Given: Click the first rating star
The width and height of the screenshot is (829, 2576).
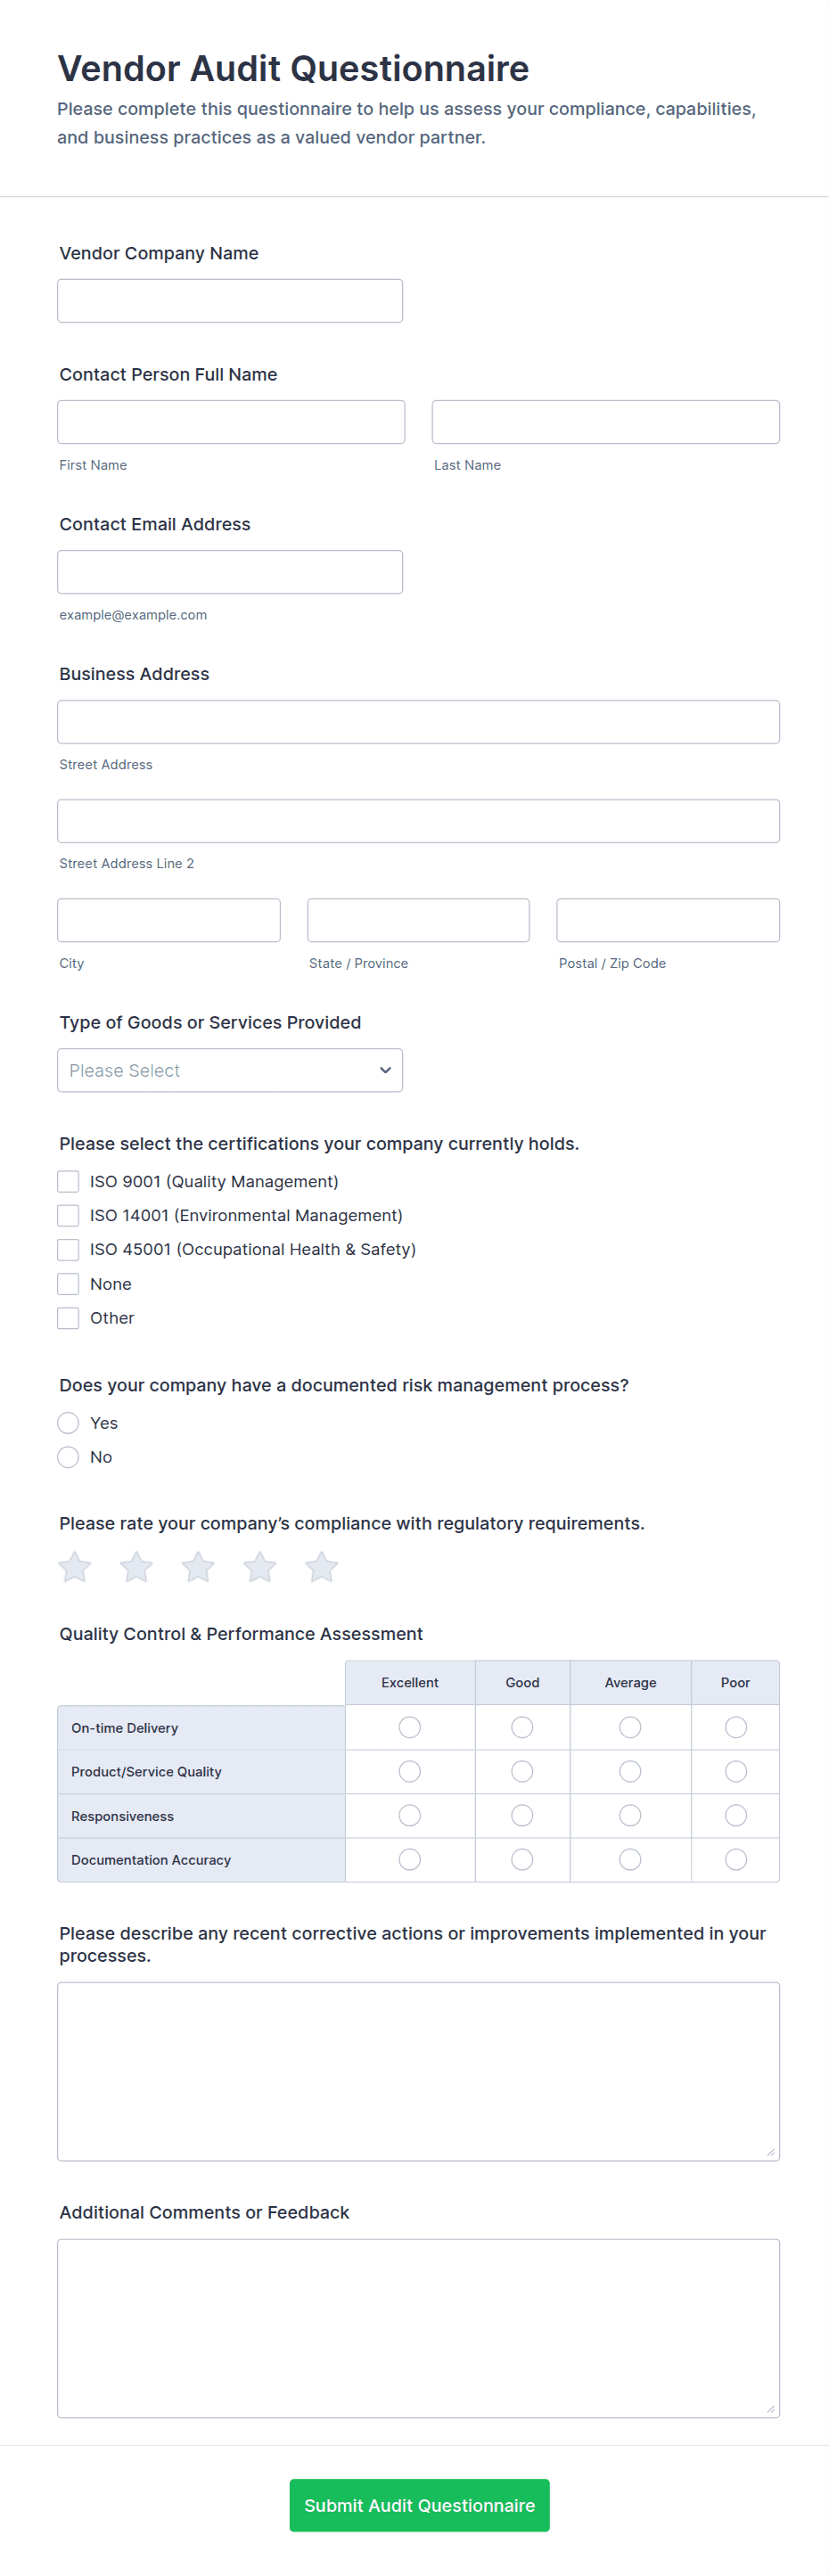Looking at the screenshot, I should point(75,1567).
